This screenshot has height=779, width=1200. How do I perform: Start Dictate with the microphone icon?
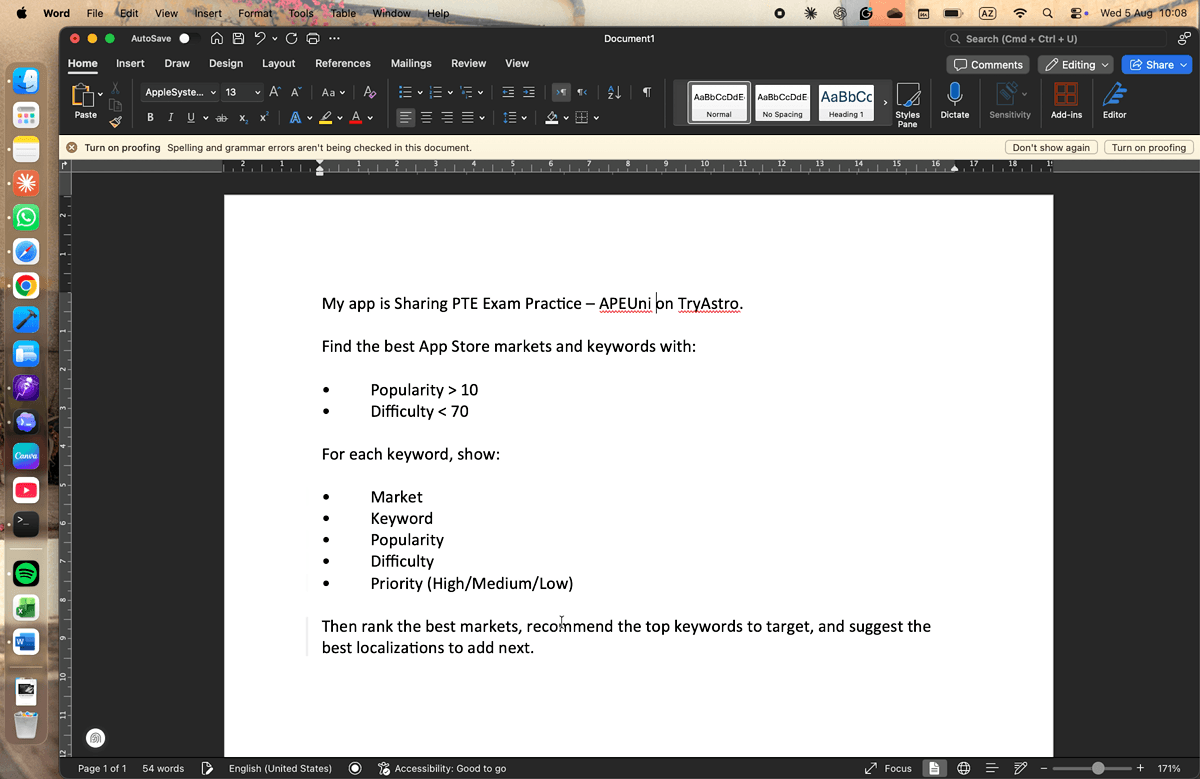point(955,101)
